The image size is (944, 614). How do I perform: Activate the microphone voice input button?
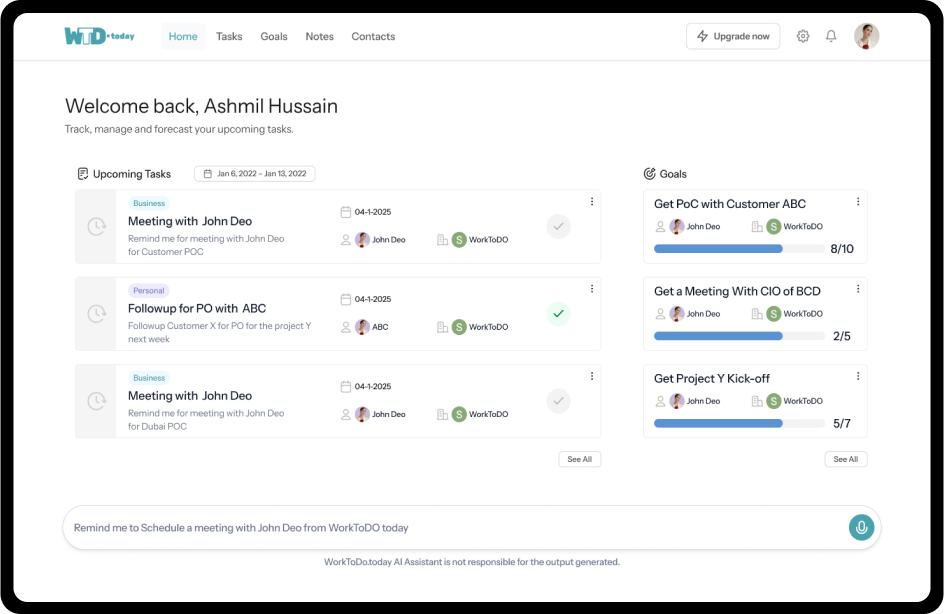(862, 528)
